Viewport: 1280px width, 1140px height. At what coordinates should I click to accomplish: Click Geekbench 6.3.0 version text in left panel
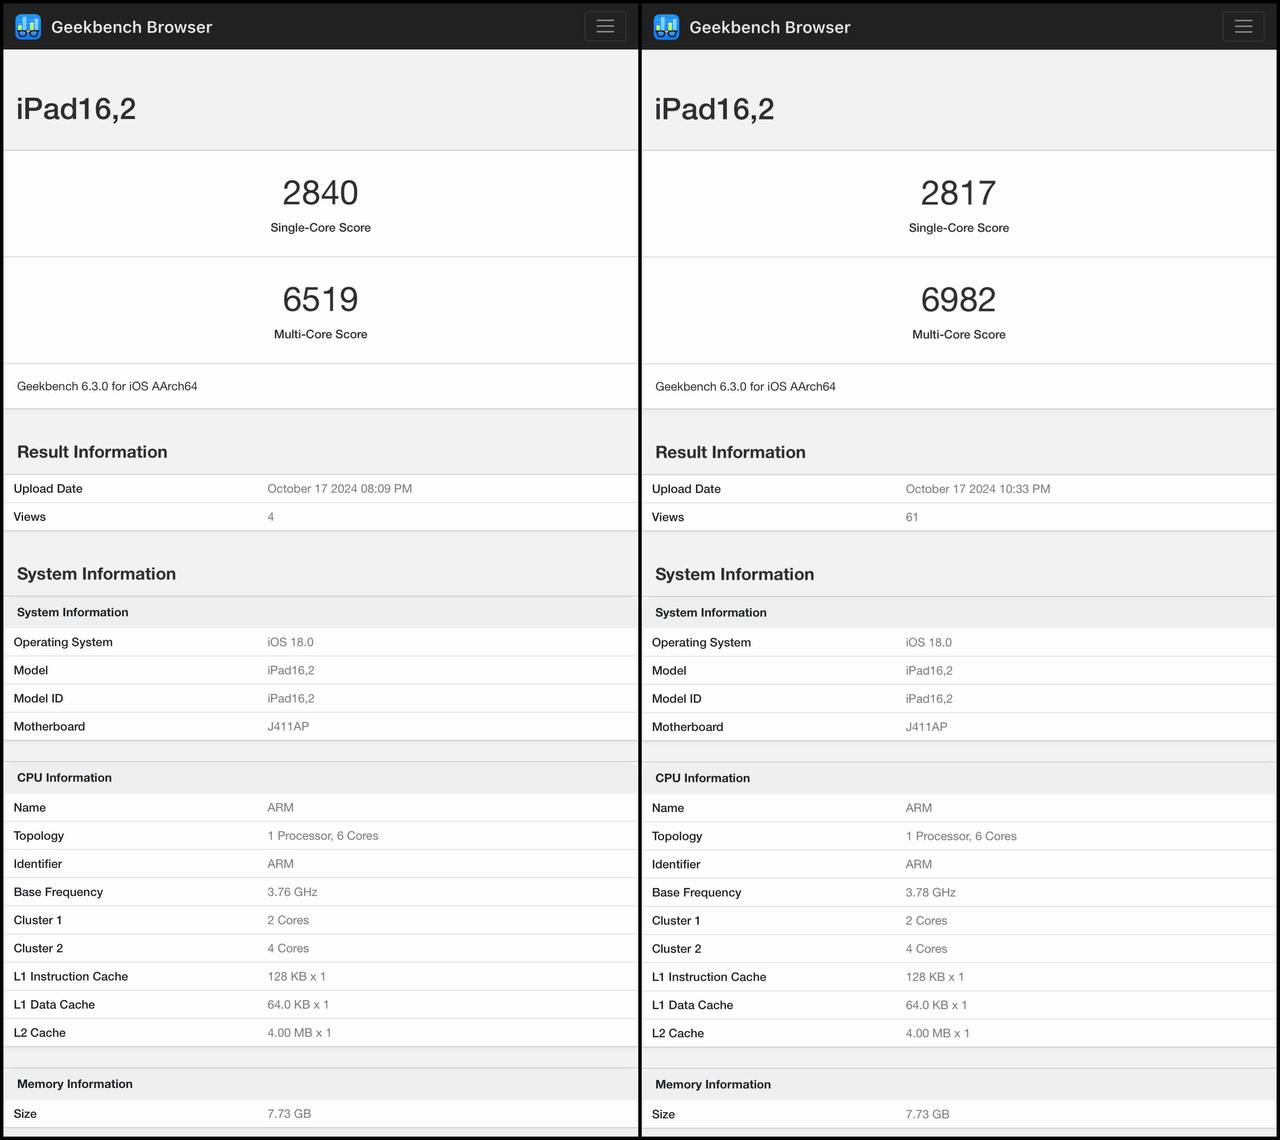(x=107, y=386)
